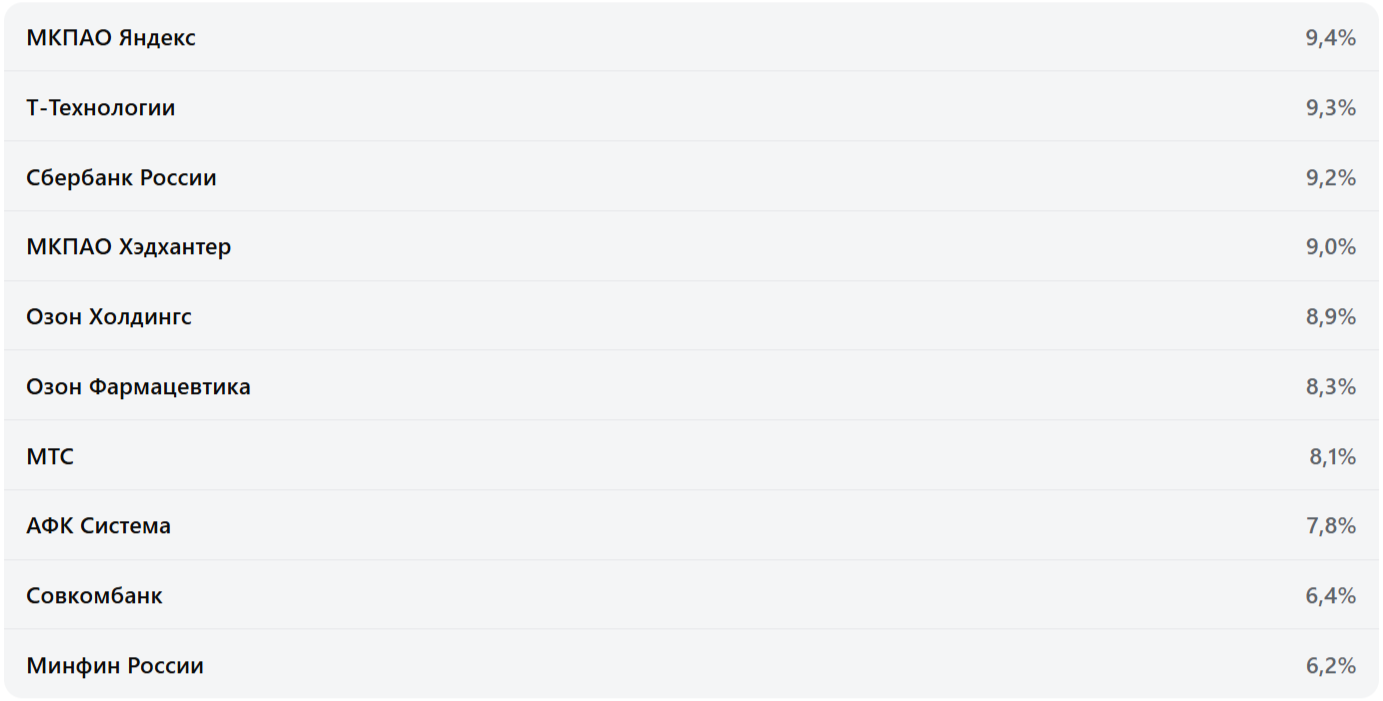
Task: Click the 7,8% share of АФК Система
Action: coord(1330,526)
